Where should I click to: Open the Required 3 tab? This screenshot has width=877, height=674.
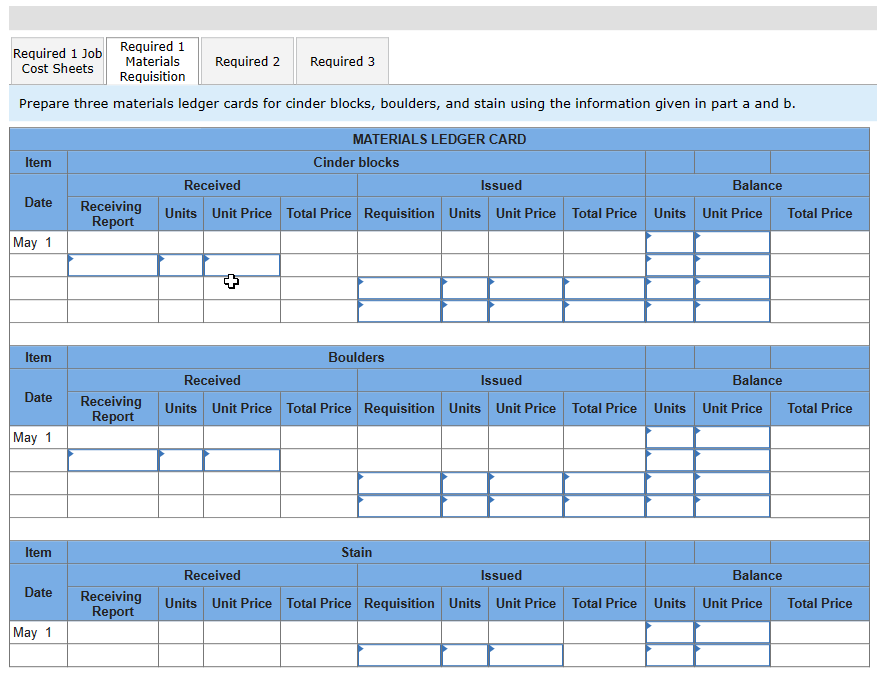coord(342,60)
